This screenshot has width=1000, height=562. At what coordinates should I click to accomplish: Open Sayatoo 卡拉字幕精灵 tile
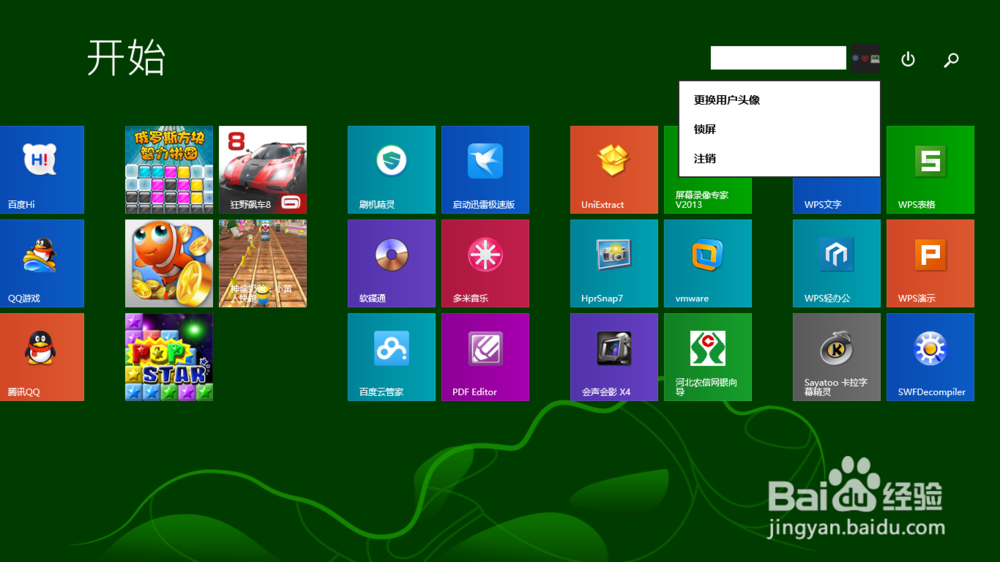837,357
